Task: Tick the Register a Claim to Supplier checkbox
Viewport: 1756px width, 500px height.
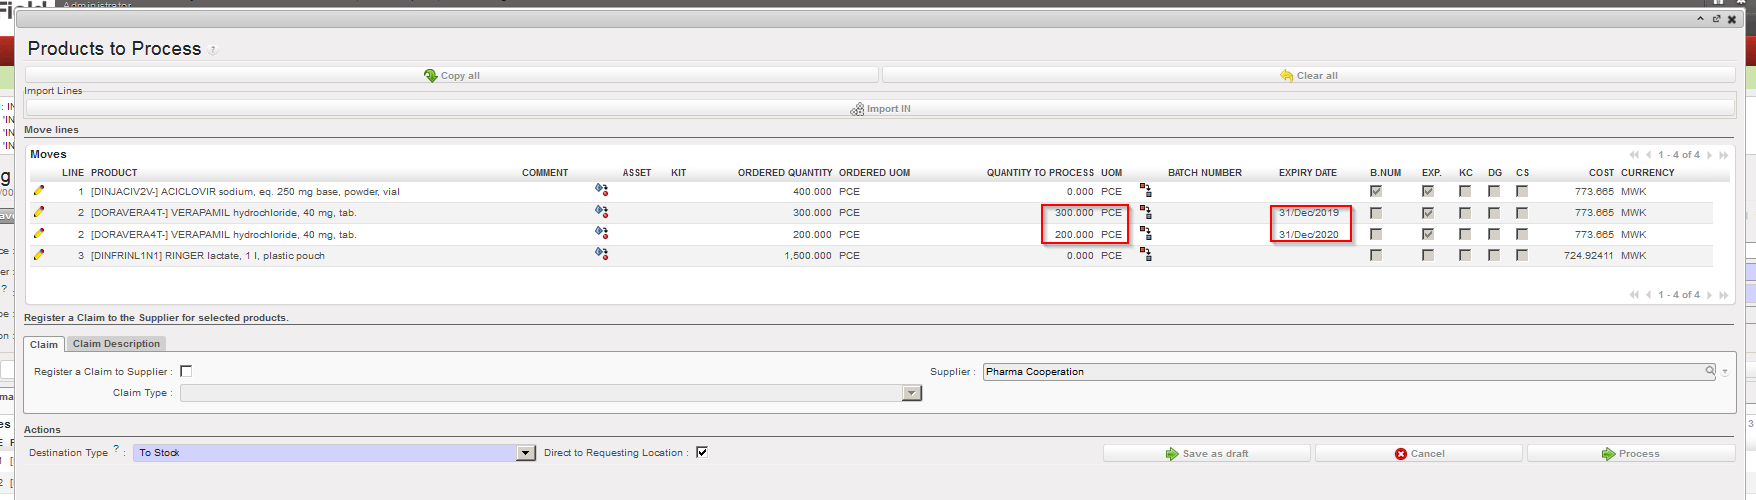Action: pos(186,371)
